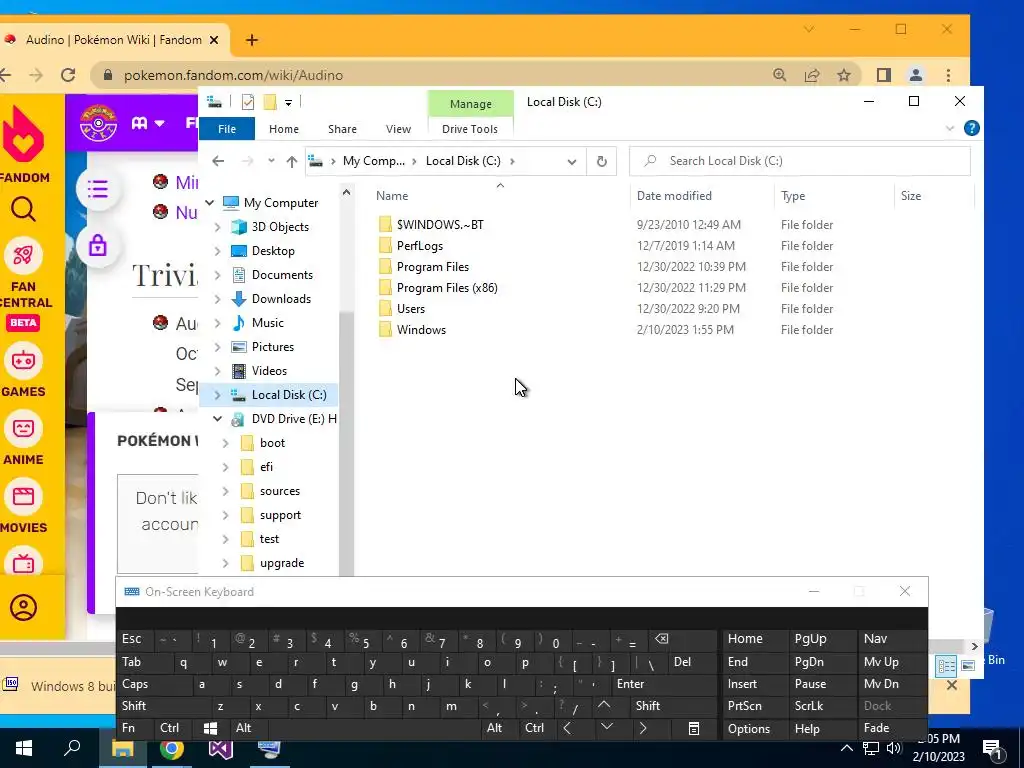The image size is (1024, 768).
Task: Expand the 3D Objects tree node
Action: tap(217, 227)
